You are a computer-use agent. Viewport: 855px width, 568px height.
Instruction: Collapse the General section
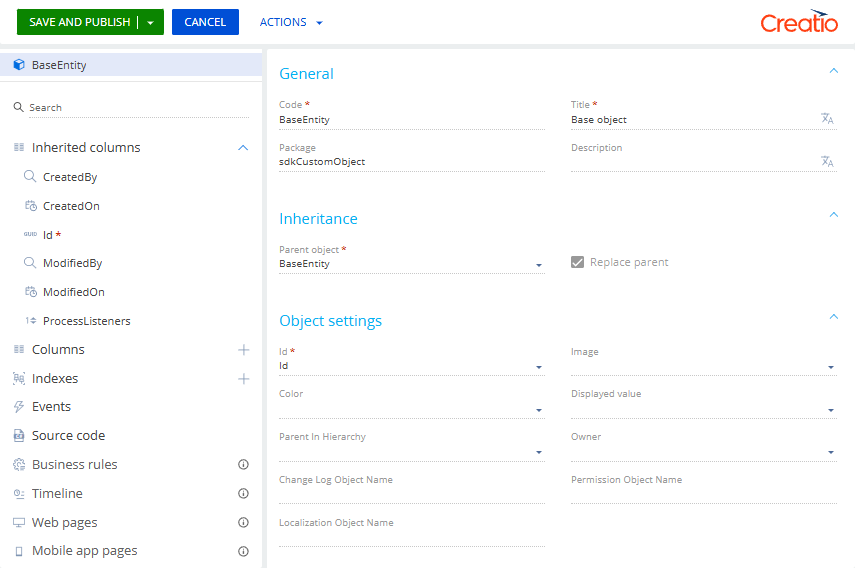point(833,71)
